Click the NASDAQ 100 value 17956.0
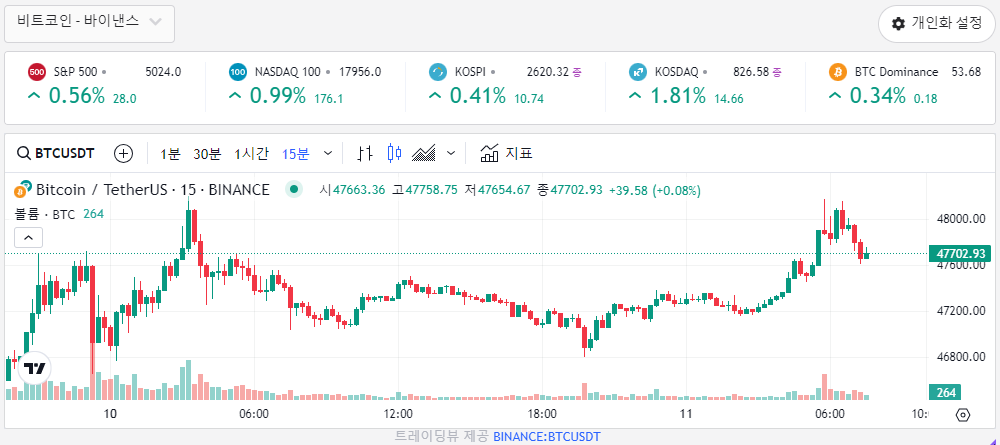Viewport: 1000px width, 445px height. pos(360,72)
